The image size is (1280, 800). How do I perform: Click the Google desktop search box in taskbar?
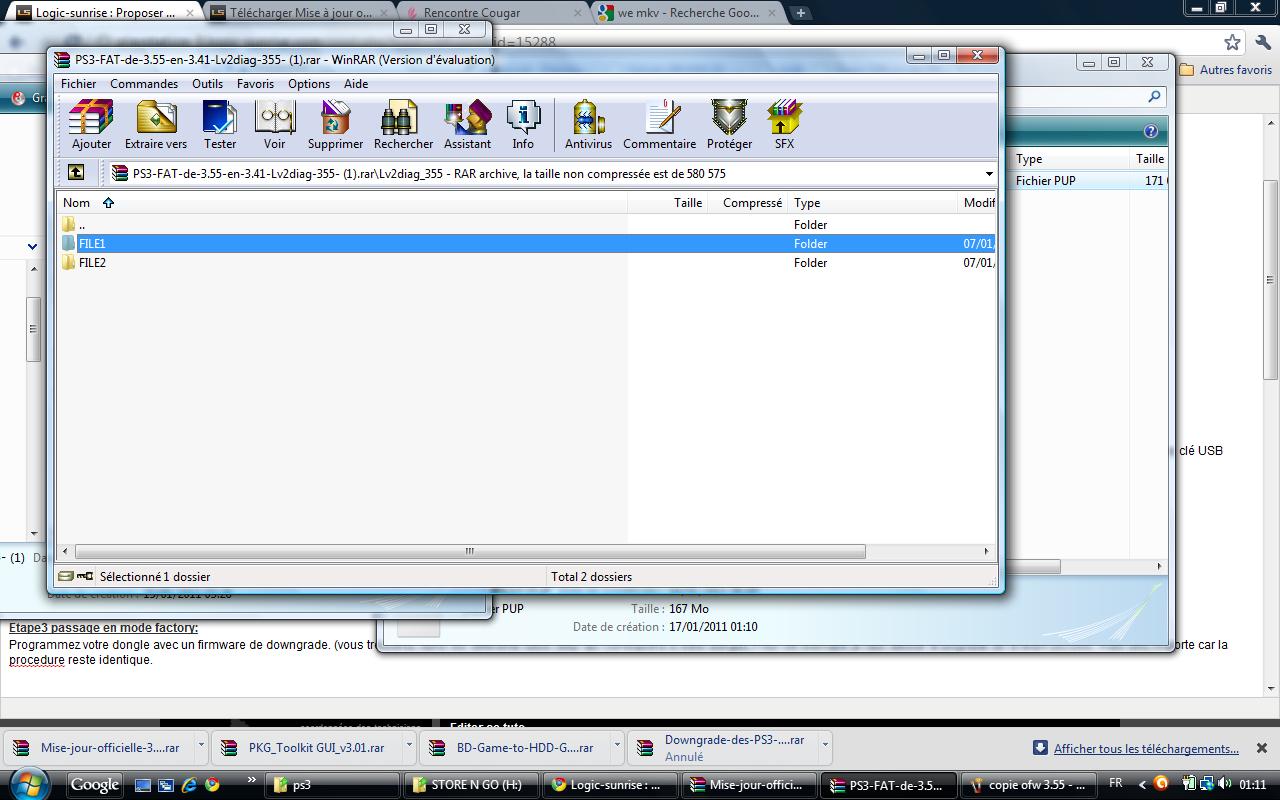click(94, 785)
